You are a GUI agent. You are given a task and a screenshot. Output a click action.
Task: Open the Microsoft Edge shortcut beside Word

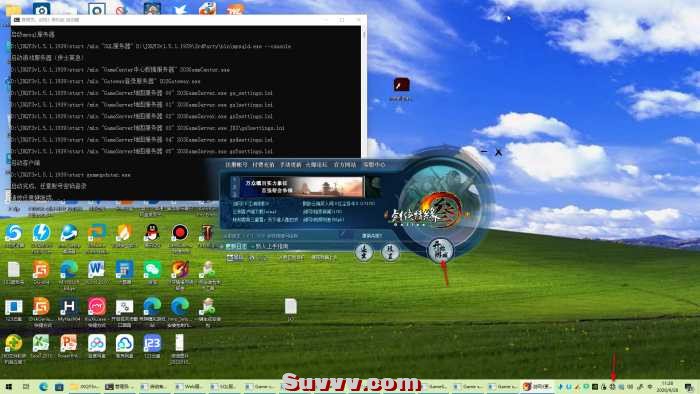tap(69, 270)
